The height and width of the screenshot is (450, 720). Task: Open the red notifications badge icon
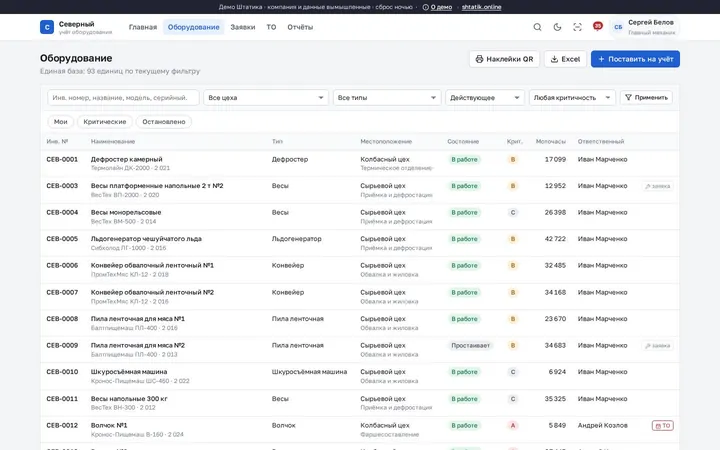pyautogui.click(x=597, y=26)
